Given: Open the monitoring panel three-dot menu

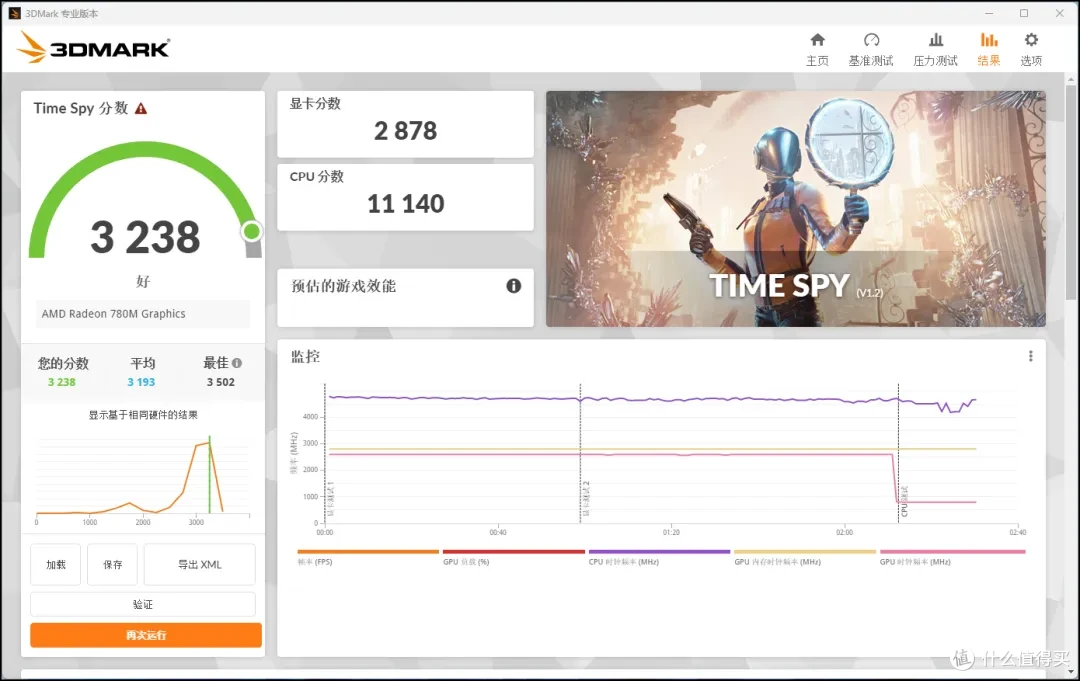Looking at the screenshot, I should (x=1030, y=356).
